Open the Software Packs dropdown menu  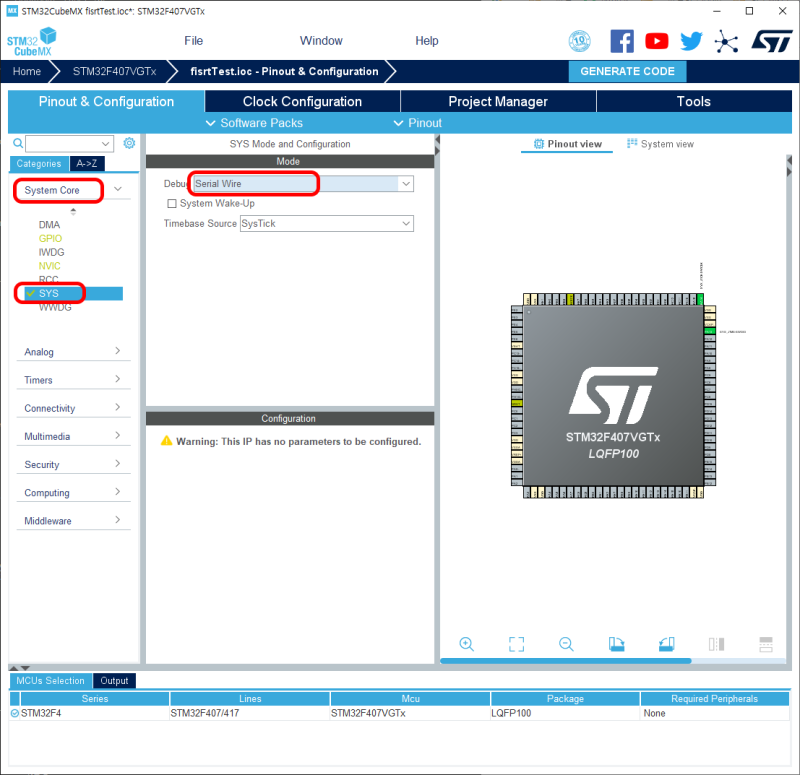click(254, 123)
